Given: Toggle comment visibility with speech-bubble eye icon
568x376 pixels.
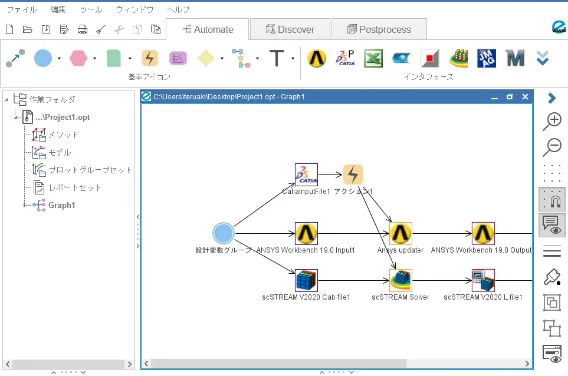Looking at the screenshot, I should [552, 225].
